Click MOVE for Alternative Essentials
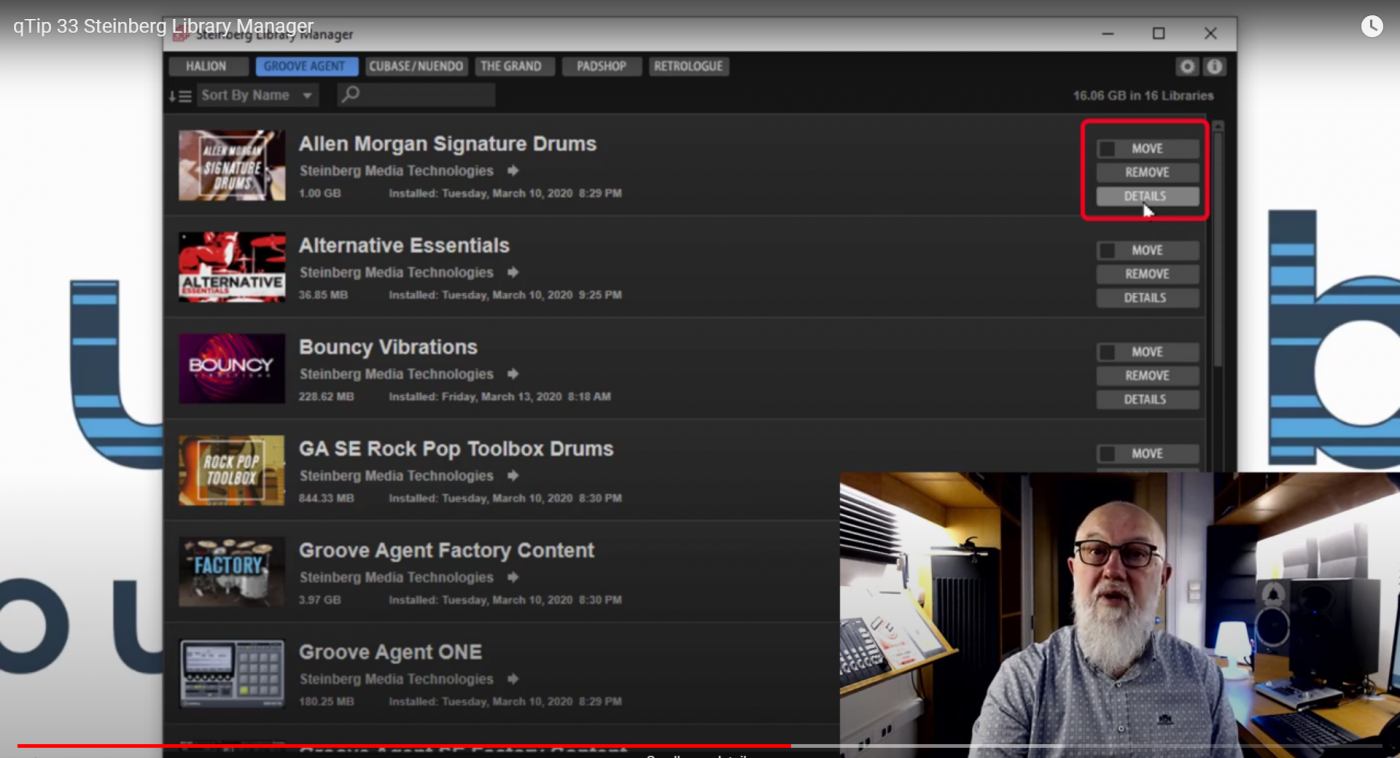The height and width of the screenshot is (758, 1400). [1148, 250]
